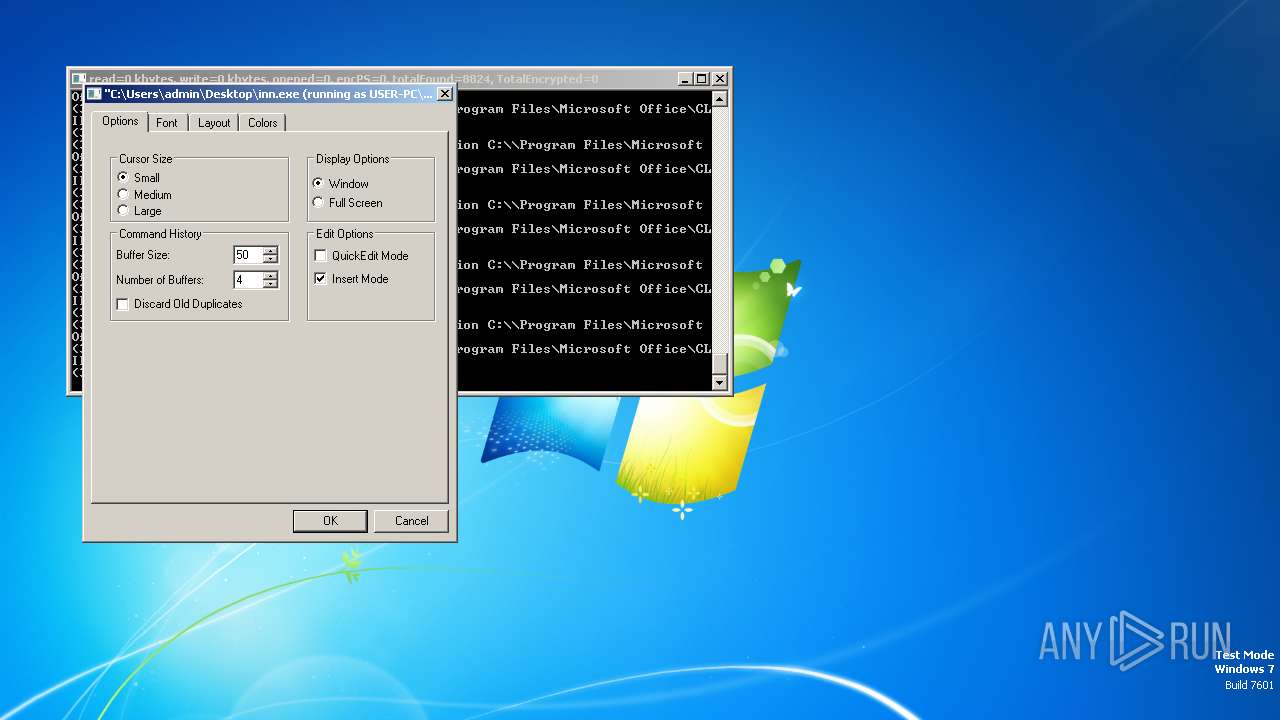Image resolution: width=1280 pixels, height=720 pixels.
Task: Click the console scrollbar thumb
Action: click(719, 363)
